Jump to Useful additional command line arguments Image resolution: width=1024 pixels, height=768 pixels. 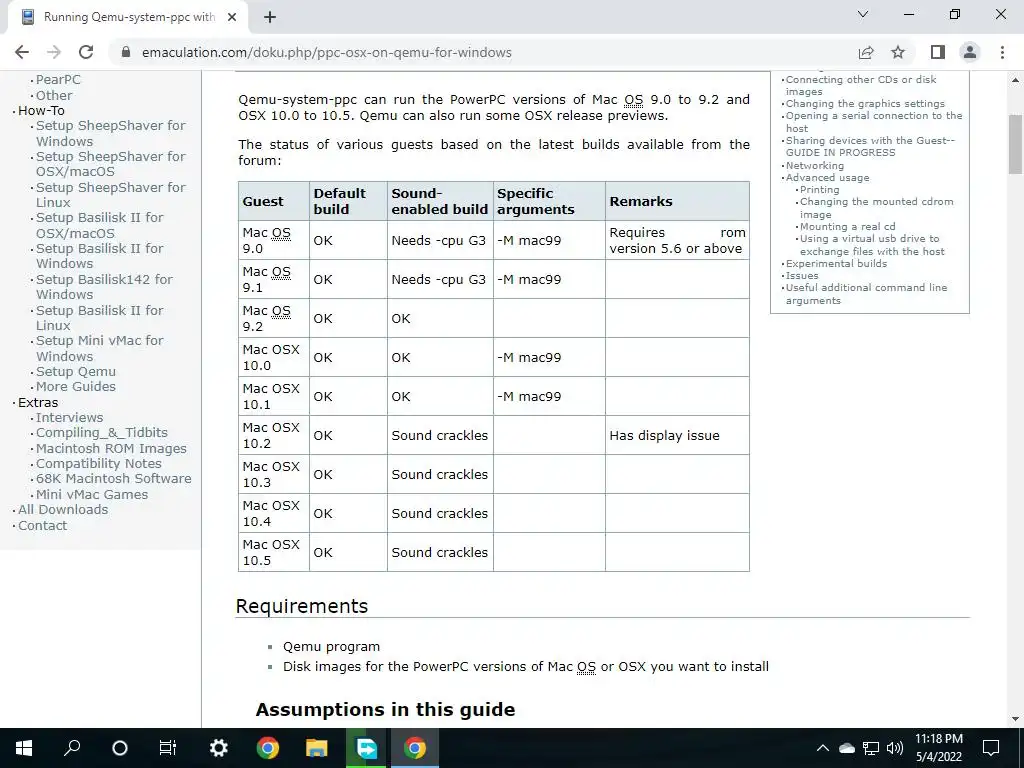pyautogui.click(x=866, y=294)
